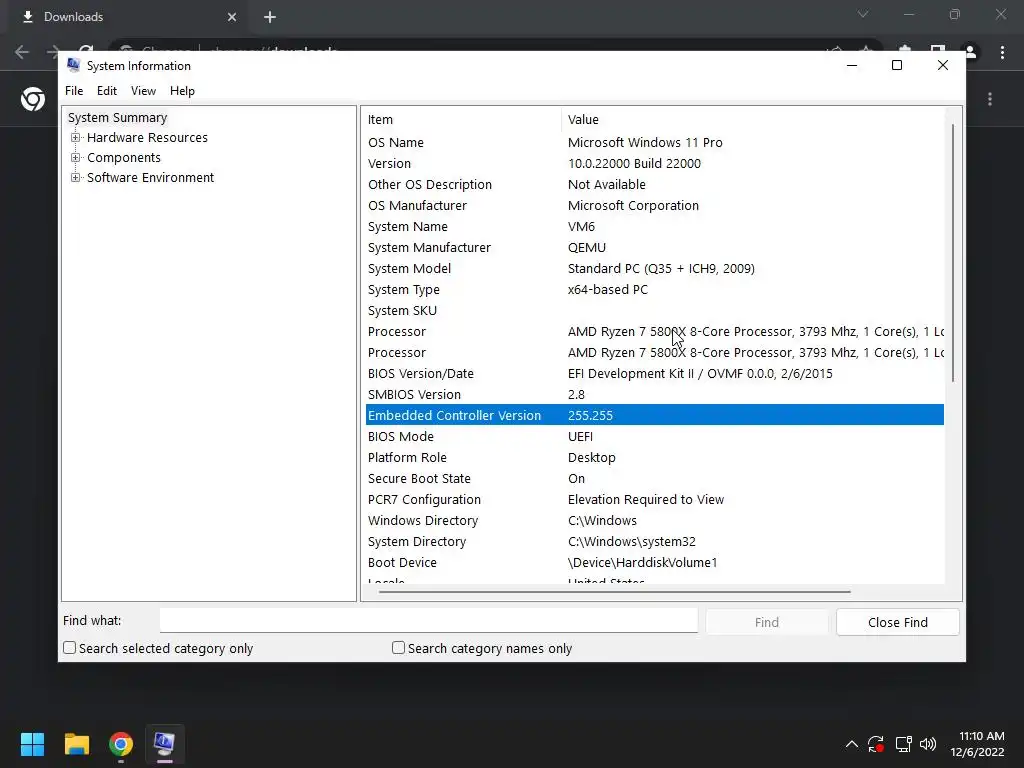Expand the Components node
Screen dimensions: 1024x768
[x=76, y=157]
